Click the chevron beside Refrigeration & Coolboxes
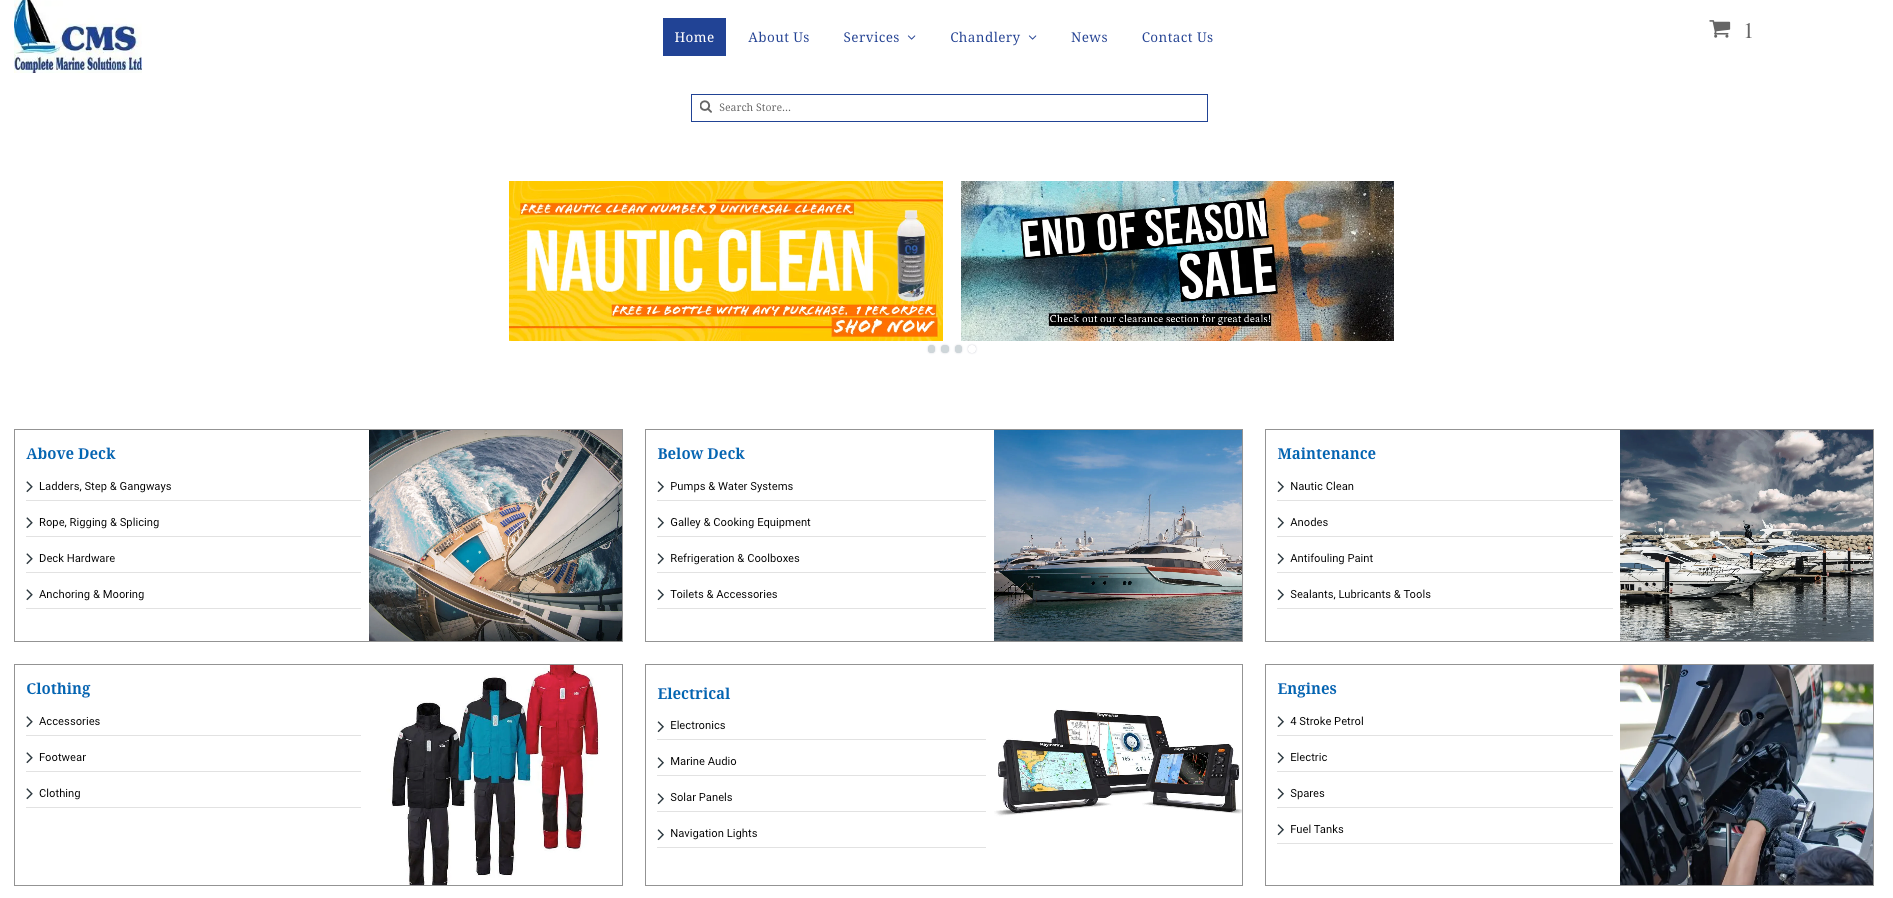Image resolution: width=1893 pixels, height=898 pixels. [x=661, y=559]
